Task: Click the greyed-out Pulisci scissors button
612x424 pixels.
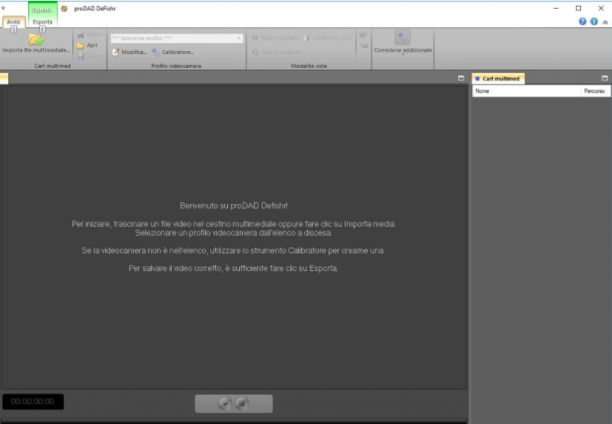Action: point(89,35)
